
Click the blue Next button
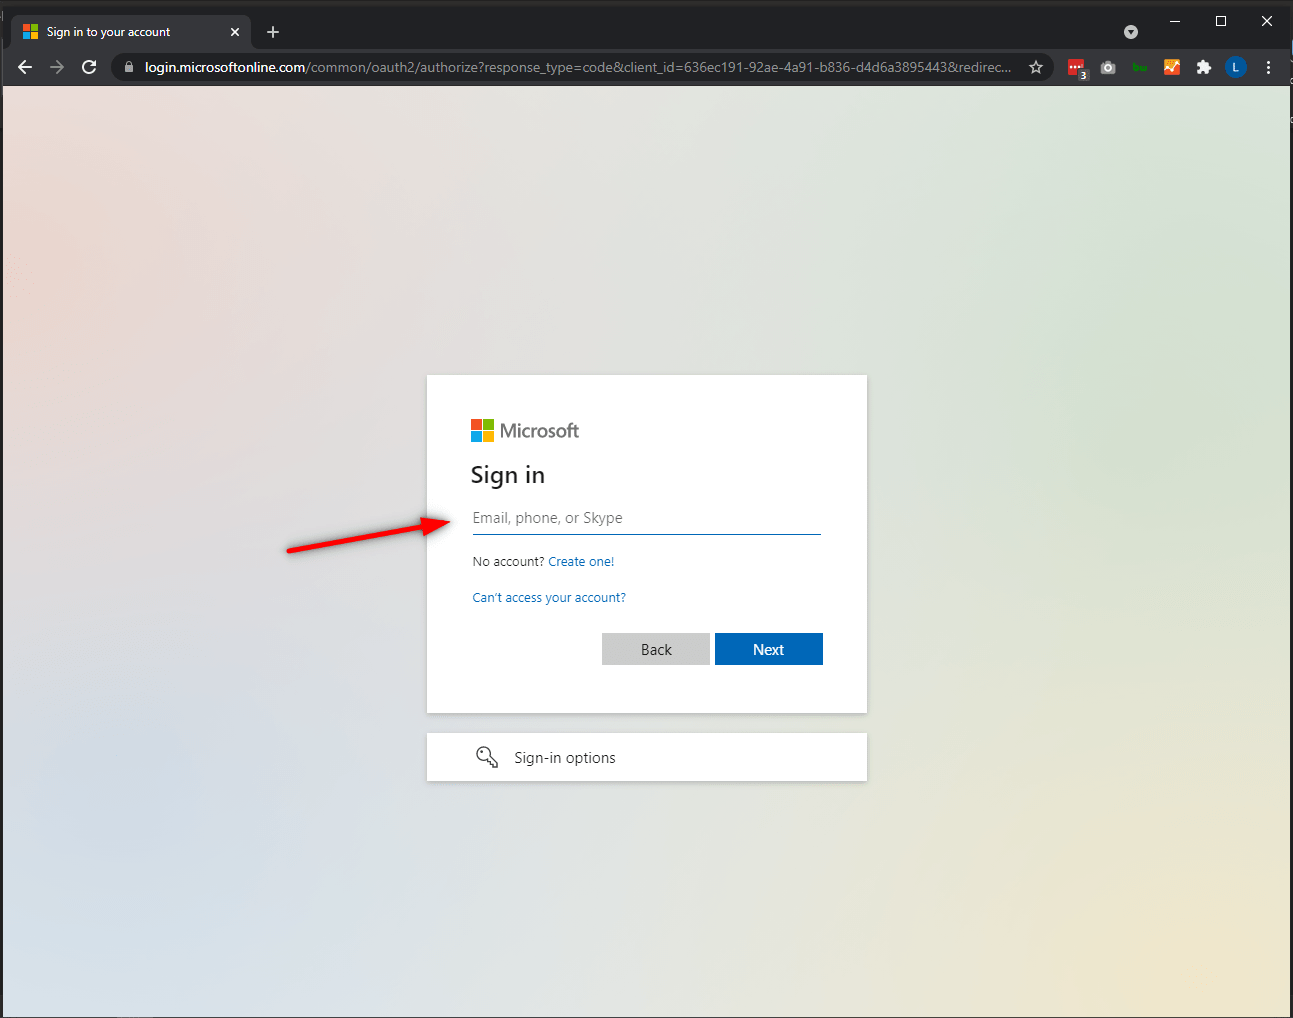point(769,649)
